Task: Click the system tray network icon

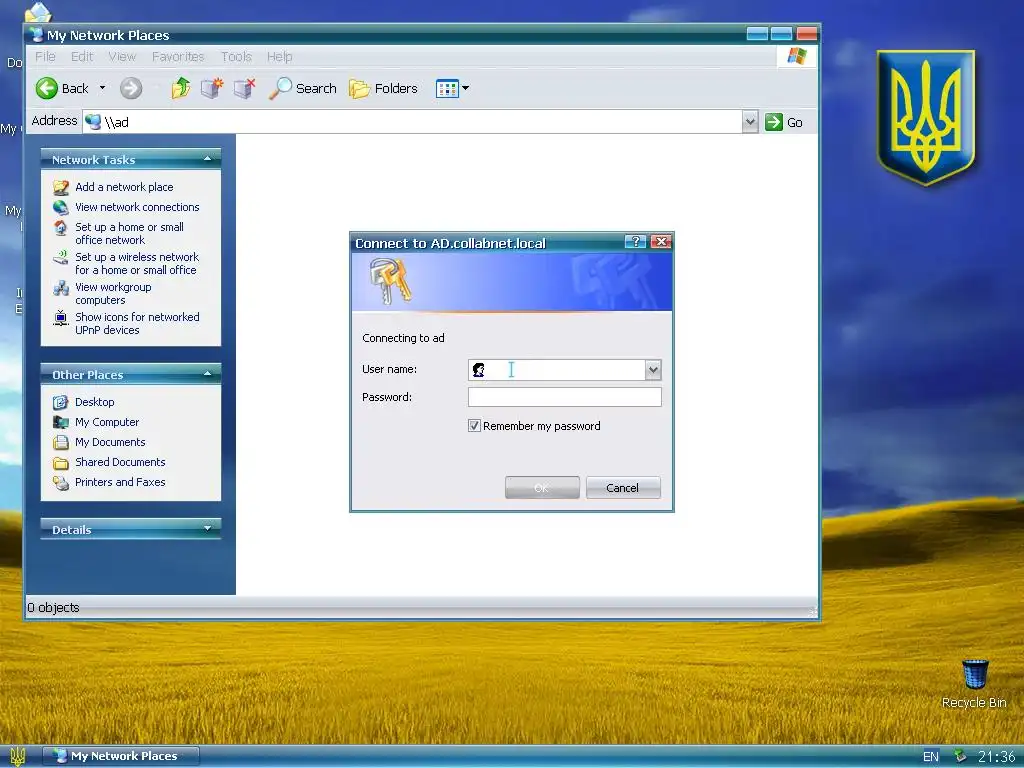Action: [959, 756]
